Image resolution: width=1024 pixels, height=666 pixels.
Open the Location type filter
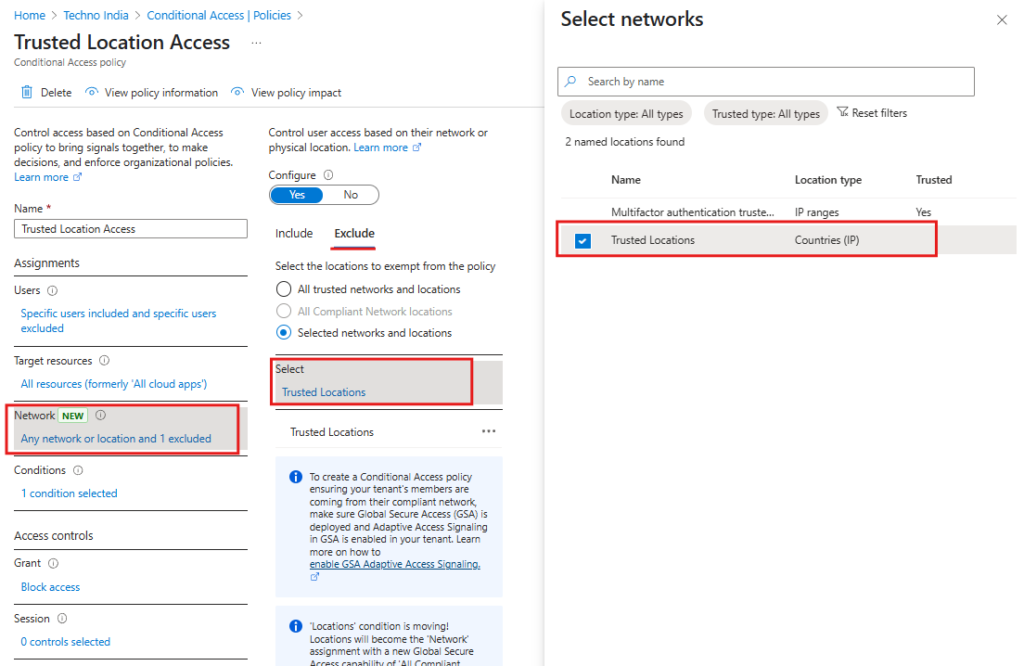[626, 113]
